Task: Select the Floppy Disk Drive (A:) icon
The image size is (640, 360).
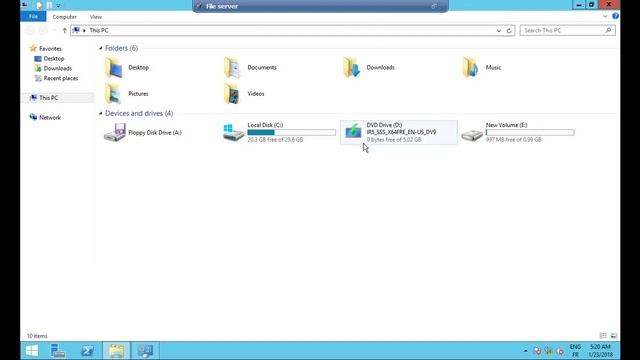Action: [115, 132]
